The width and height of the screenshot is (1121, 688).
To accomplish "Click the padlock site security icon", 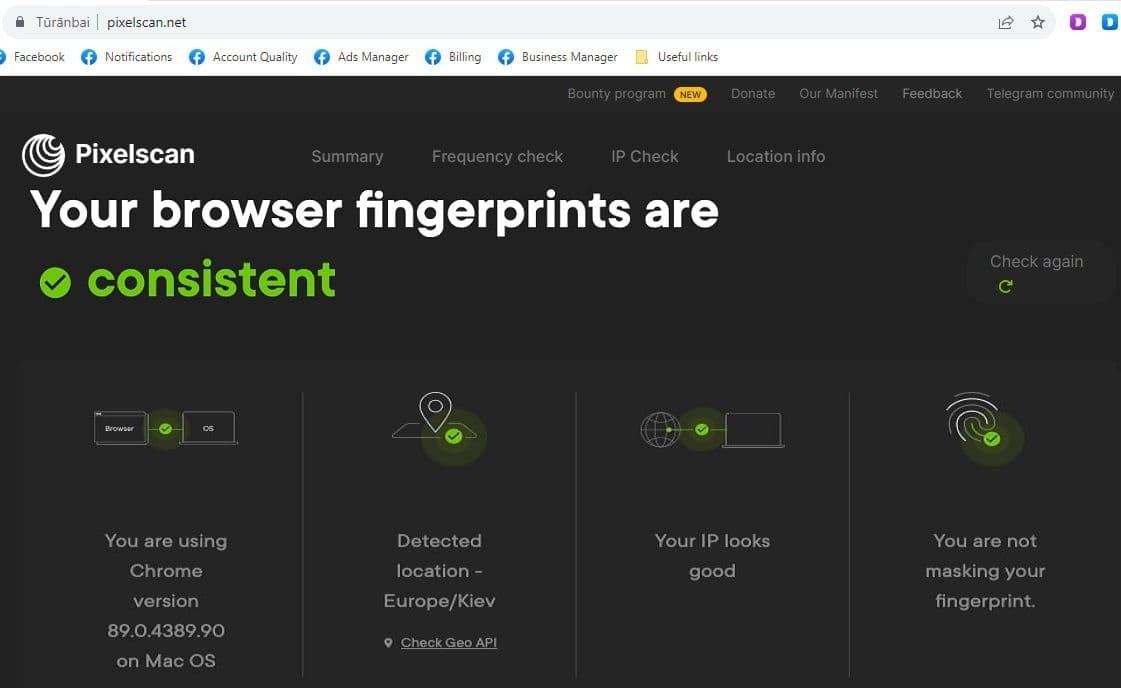I will (18, 22).
